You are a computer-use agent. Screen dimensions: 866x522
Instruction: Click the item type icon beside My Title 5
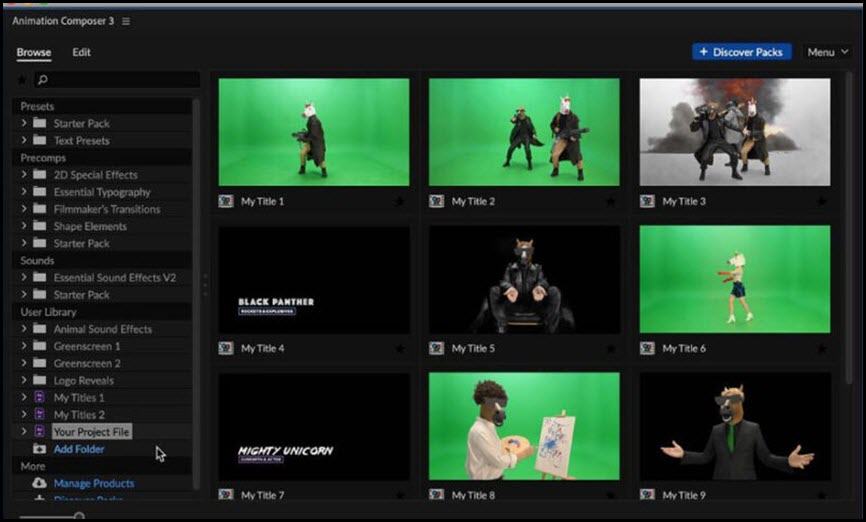(436, 348)
